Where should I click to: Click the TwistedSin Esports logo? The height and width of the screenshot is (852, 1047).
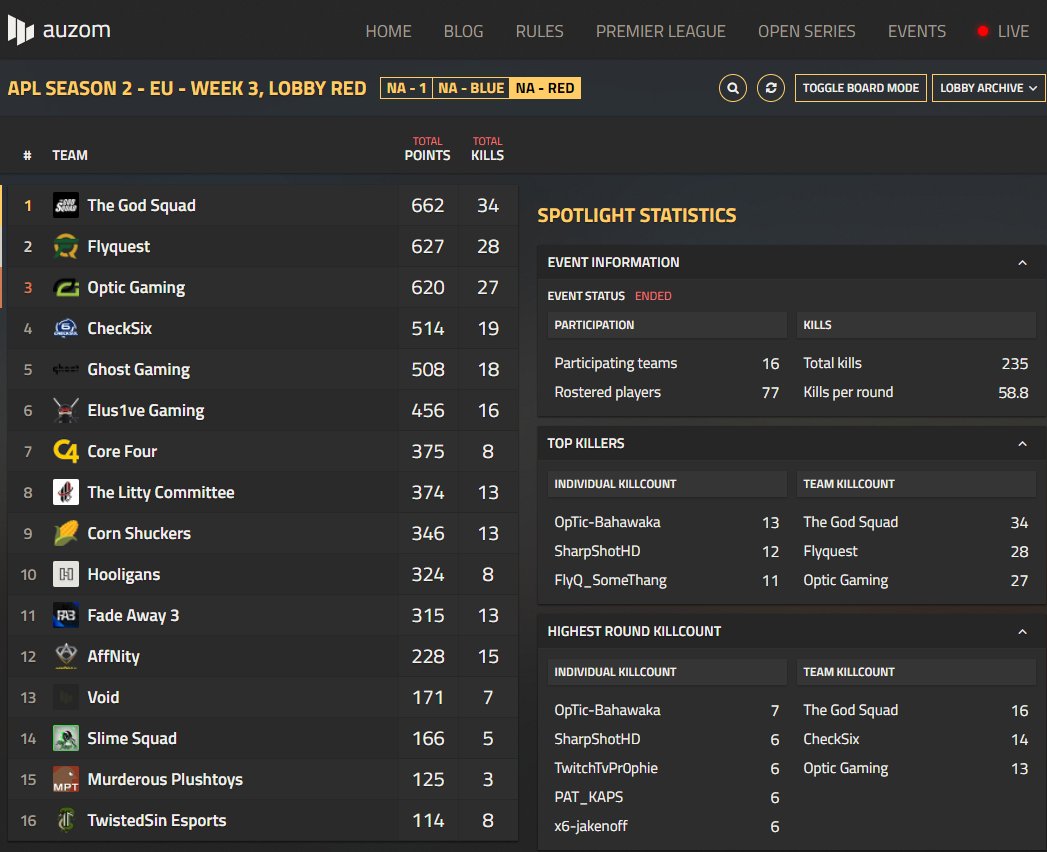point(65,821)
